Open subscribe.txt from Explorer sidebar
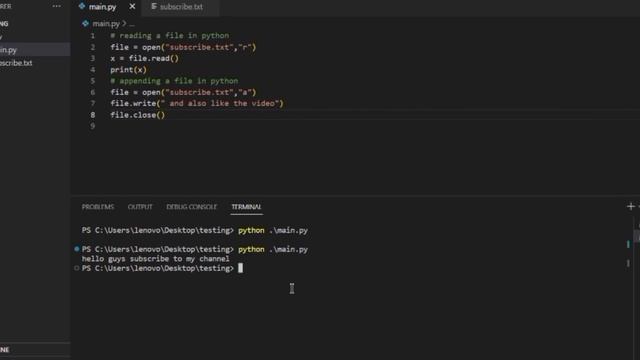Viewport: 640px width, 360px height. click(35, 63)
